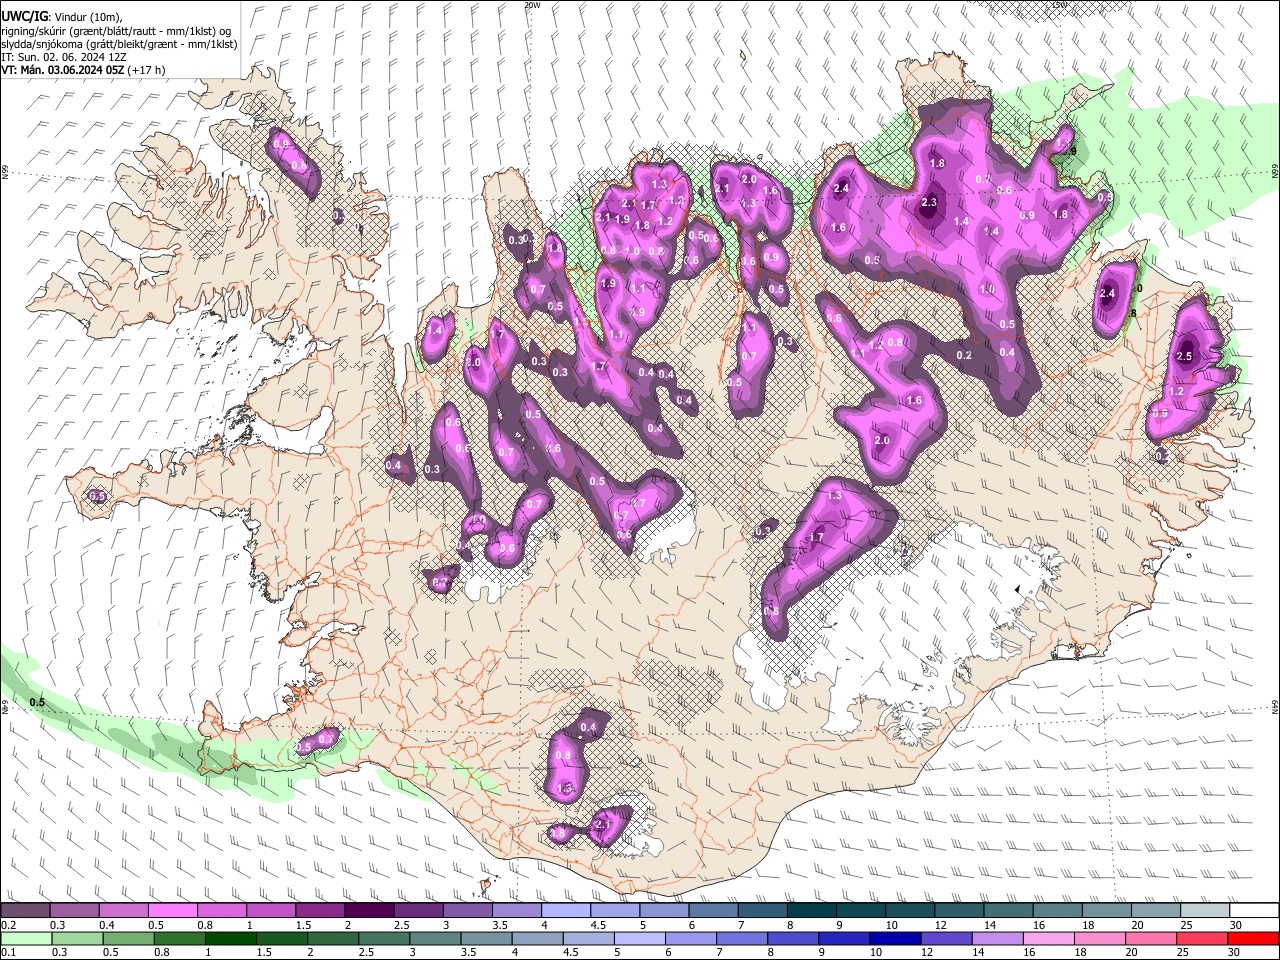Select the 6 periwinkle swatch in bottom legend row

click(690, 938)
